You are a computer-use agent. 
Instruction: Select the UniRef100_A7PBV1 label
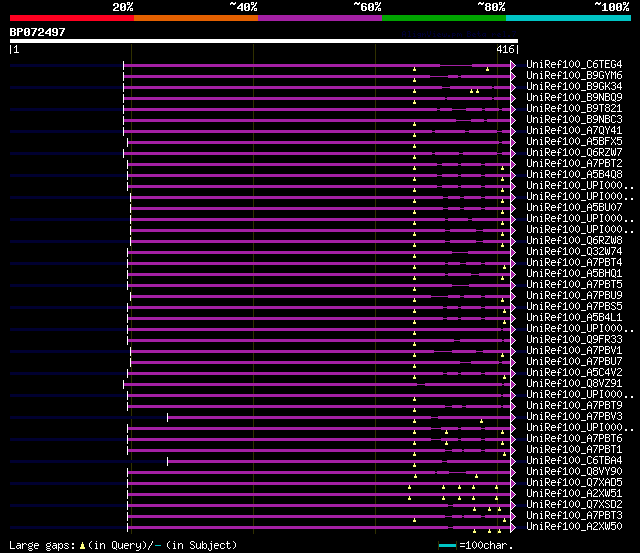coord(574,351)
